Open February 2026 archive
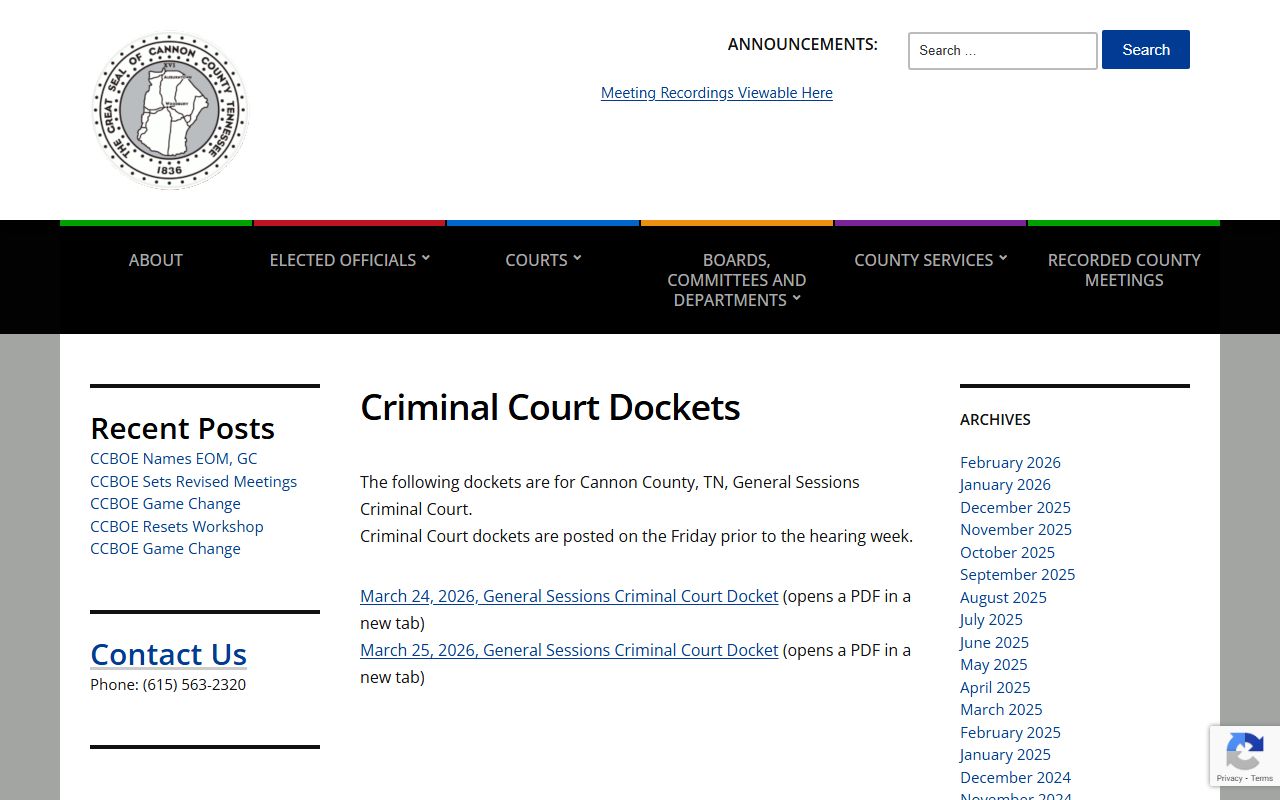 (x=1010, y=462)
